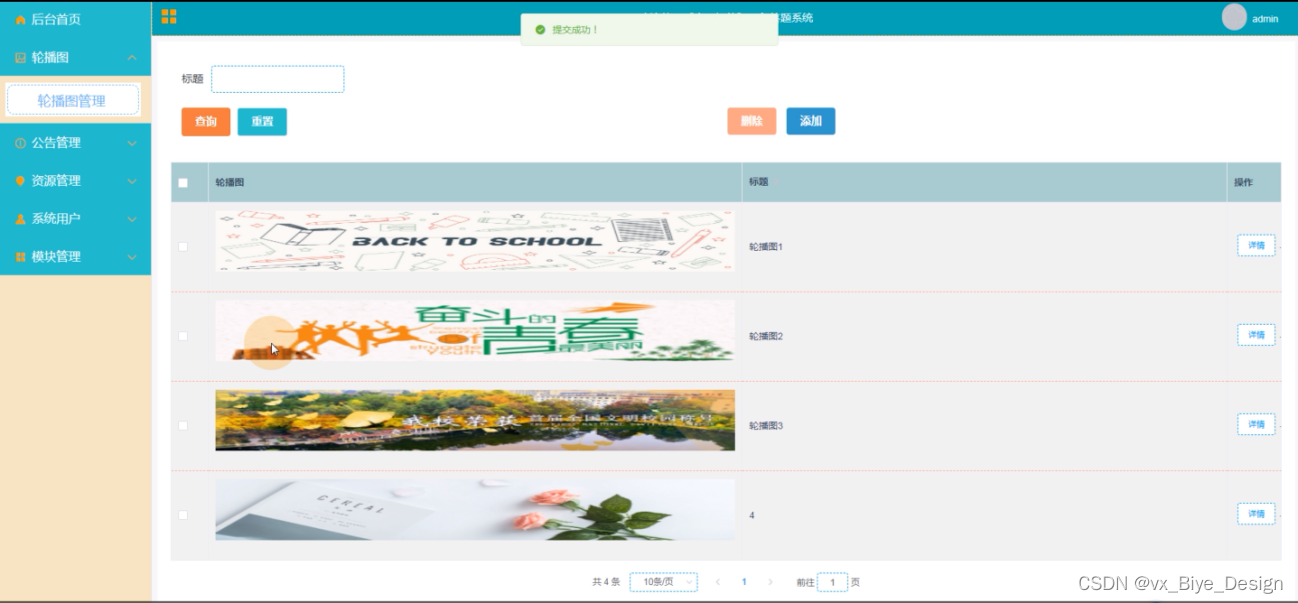Open the 10条/页 page size dropdown
The image size is (1298, 603).
tap(664, 582)
